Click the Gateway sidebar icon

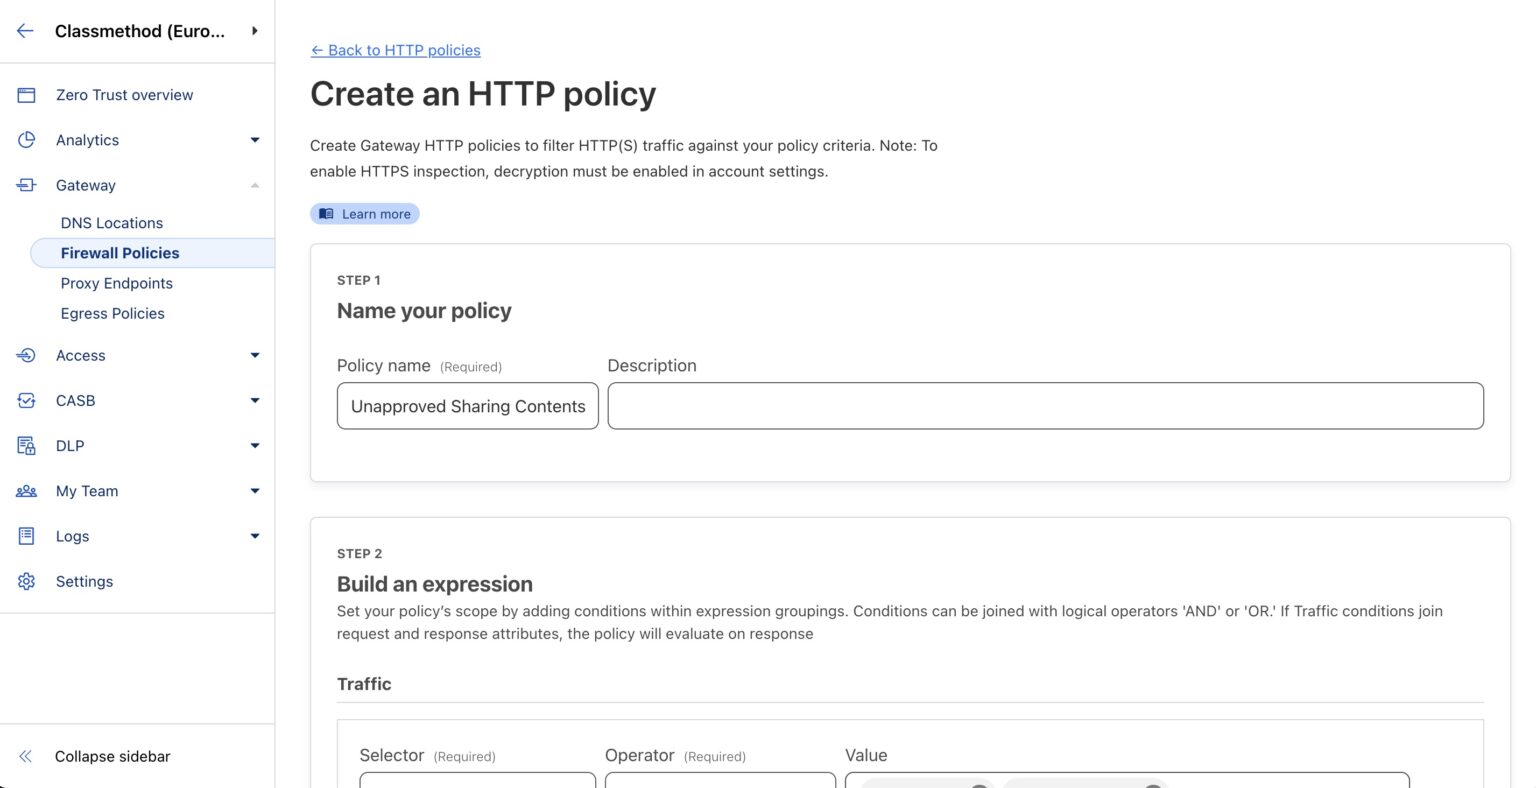[x=26, y=184]
